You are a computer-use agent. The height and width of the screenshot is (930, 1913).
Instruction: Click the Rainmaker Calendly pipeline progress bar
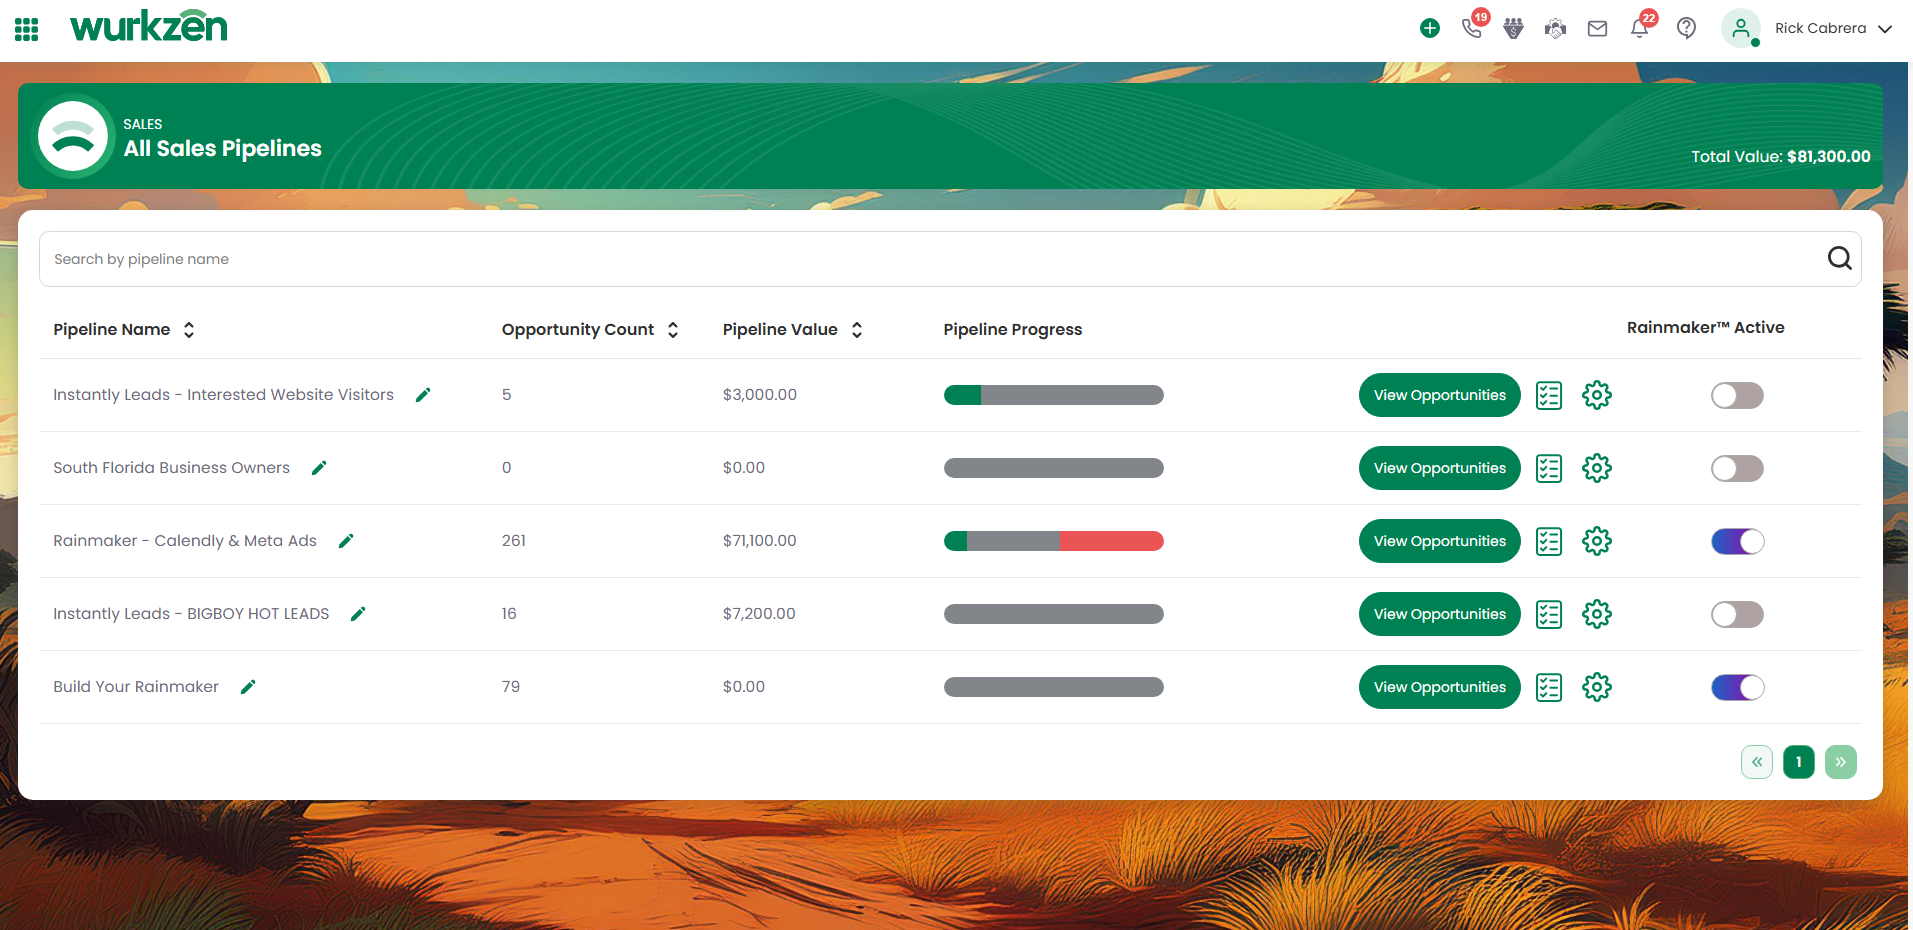(x=1053, y=541)
